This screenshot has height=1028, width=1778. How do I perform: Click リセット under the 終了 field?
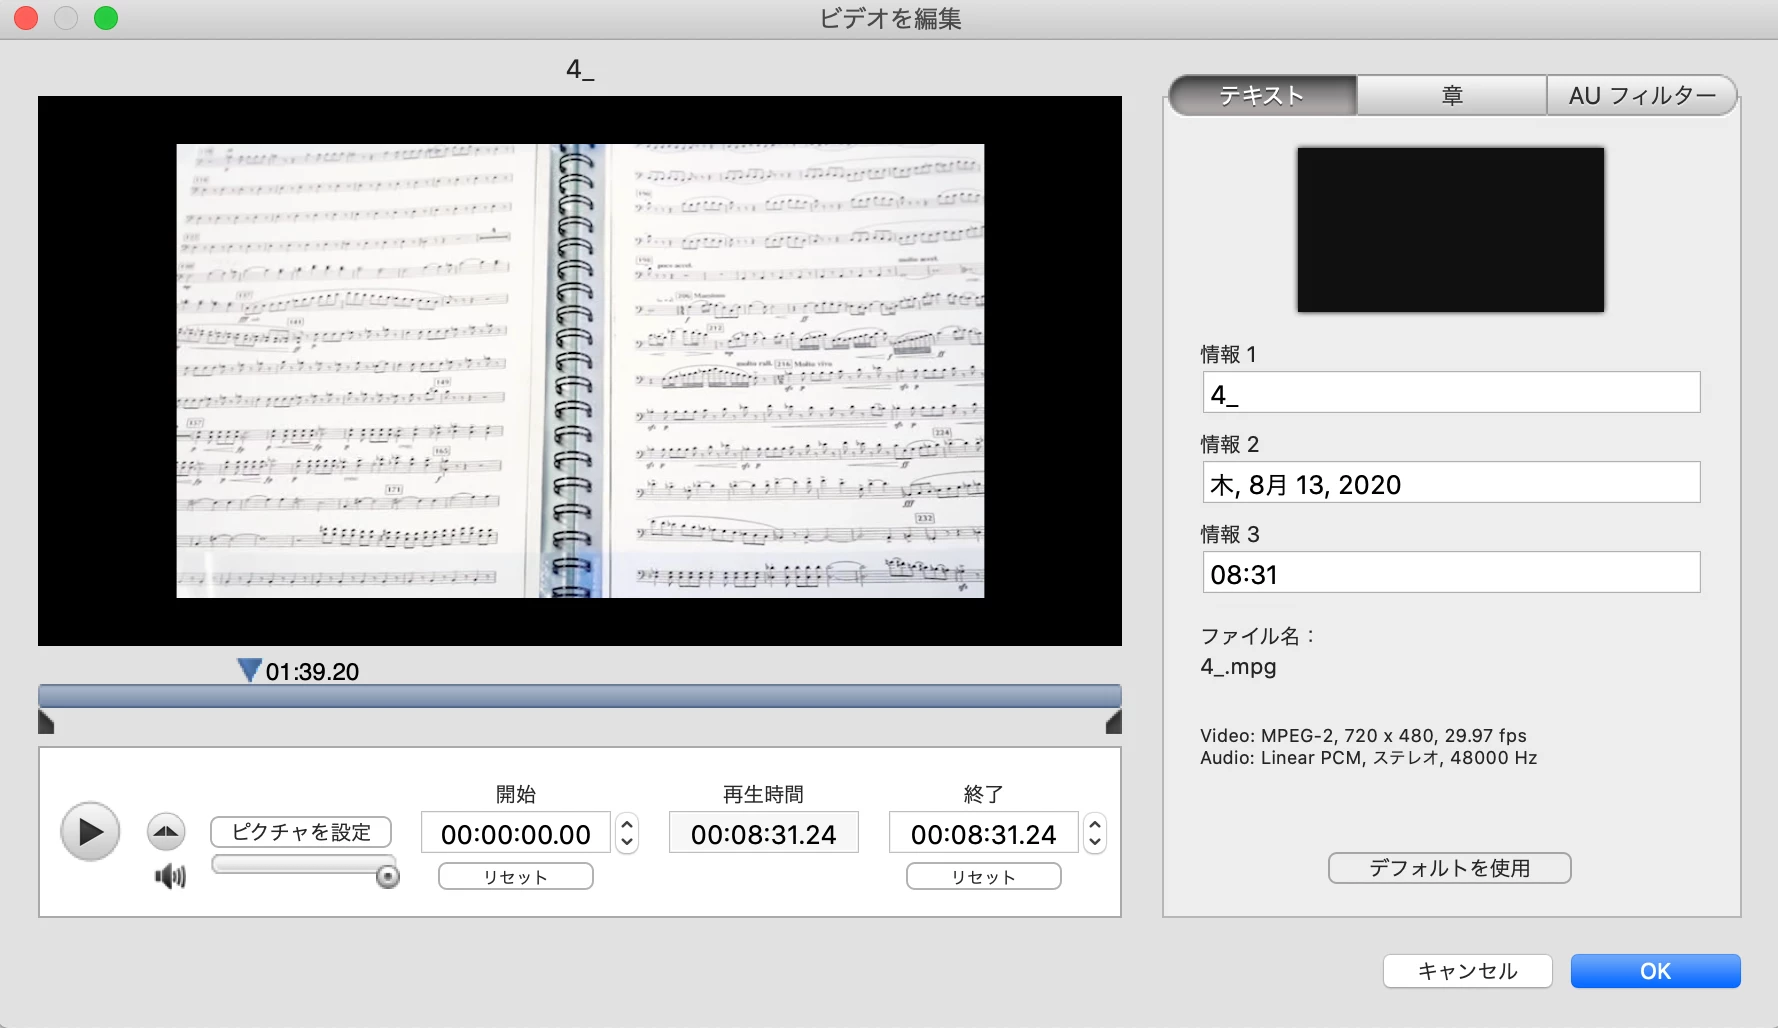[983, 877]
